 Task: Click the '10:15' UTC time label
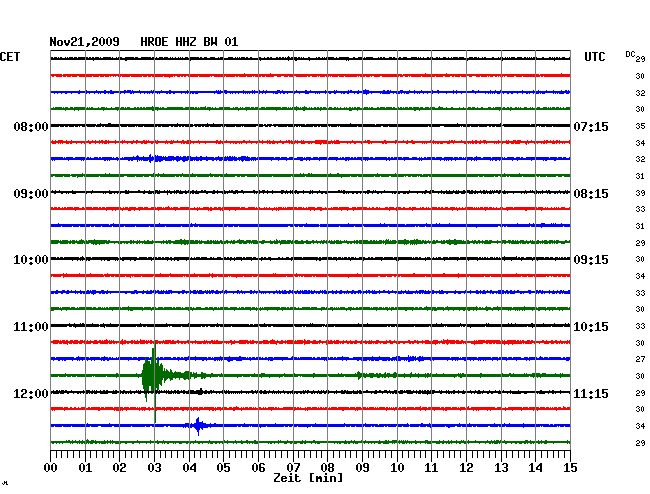point(591,327)
